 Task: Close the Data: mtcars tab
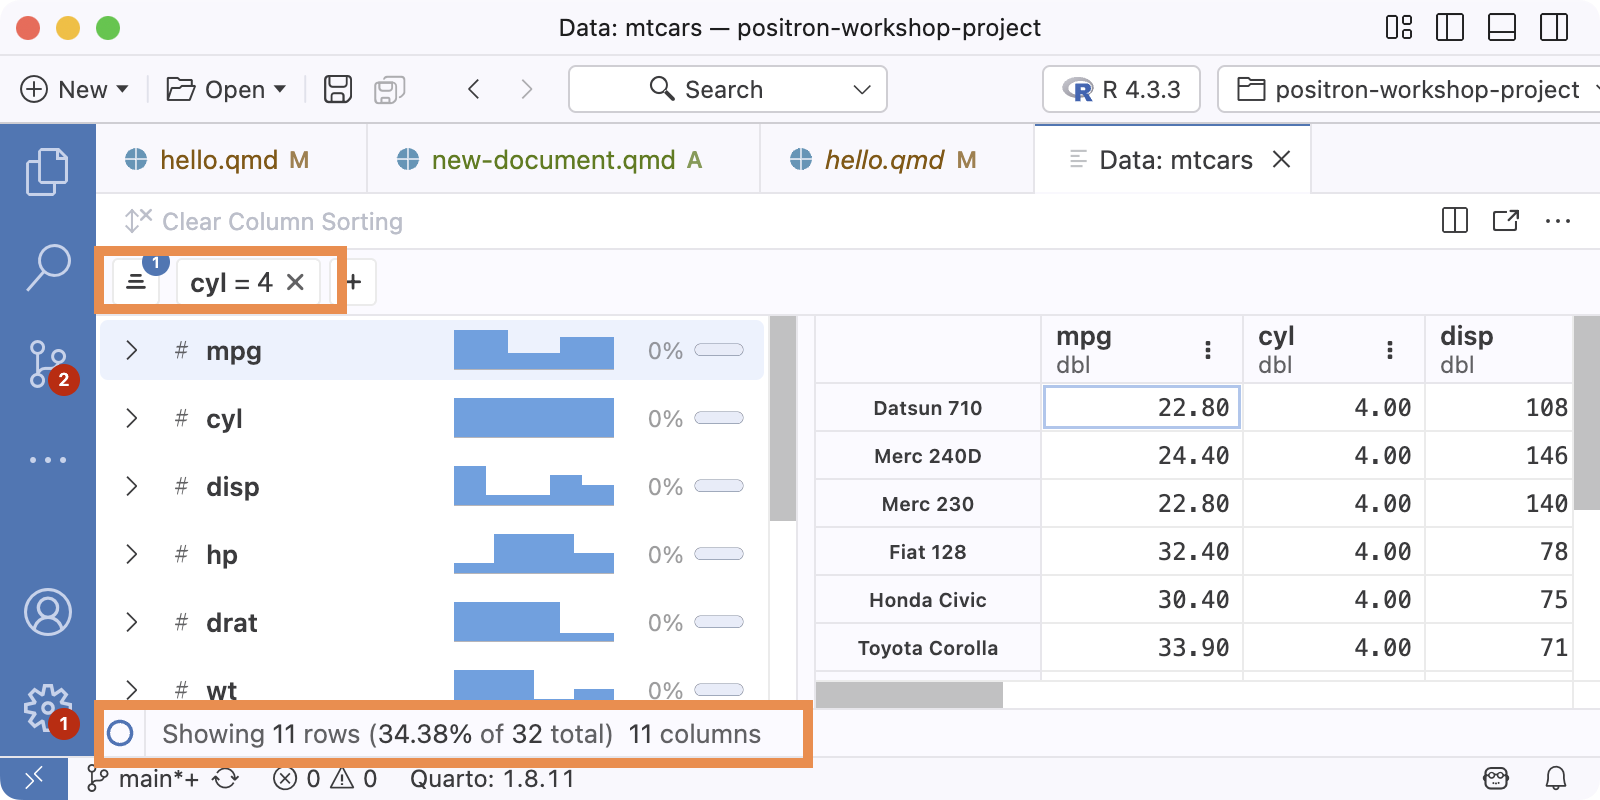click(x=1281, y=159)
